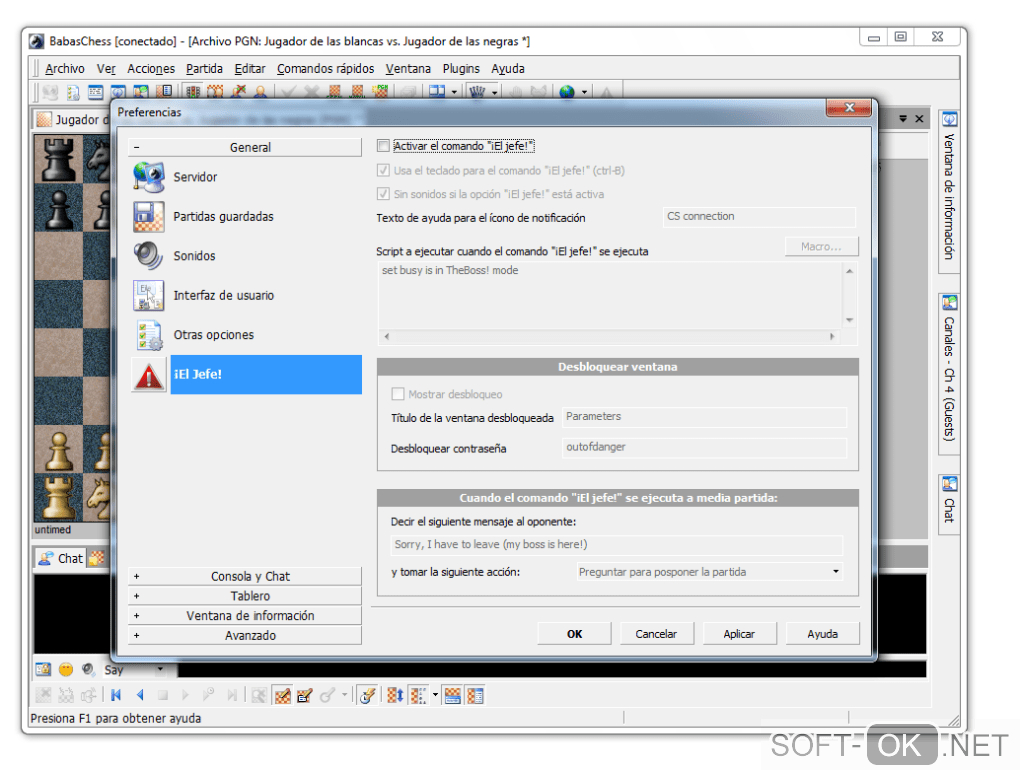
Task: Click the Cancelar button
Action: click(x=656, y=633)
